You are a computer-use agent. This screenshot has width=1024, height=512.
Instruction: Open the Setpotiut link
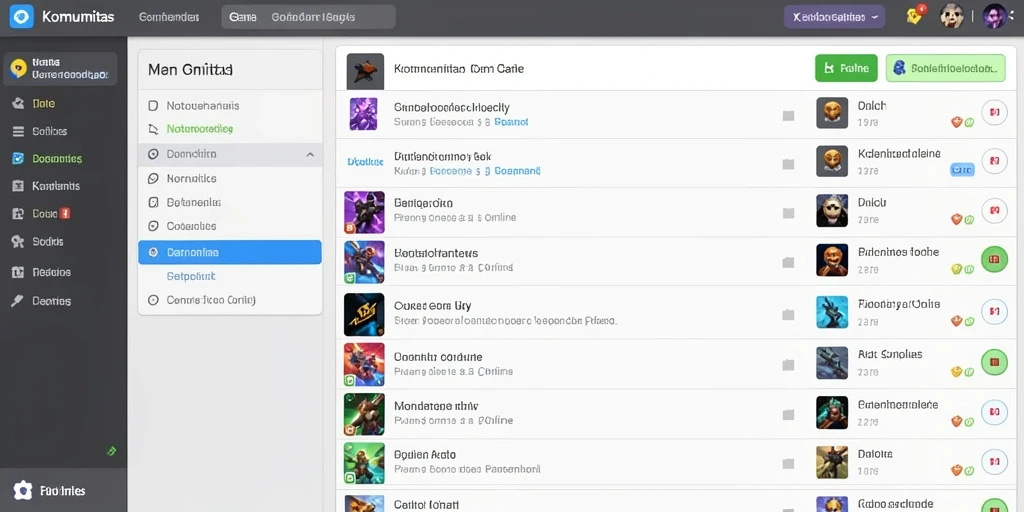[x=191, y=276]
